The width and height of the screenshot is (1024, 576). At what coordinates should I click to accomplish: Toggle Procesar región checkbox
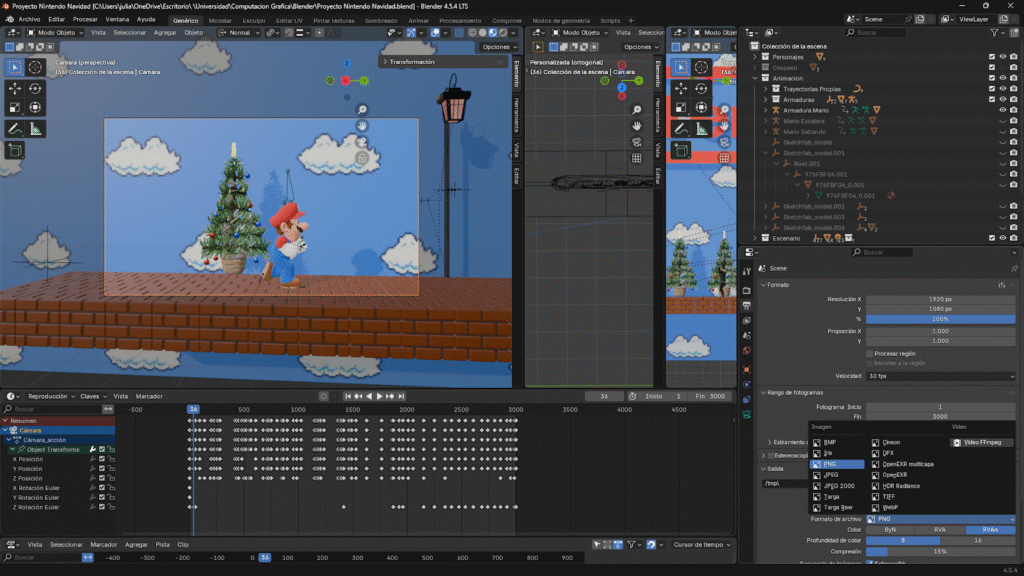pos(869,353)
